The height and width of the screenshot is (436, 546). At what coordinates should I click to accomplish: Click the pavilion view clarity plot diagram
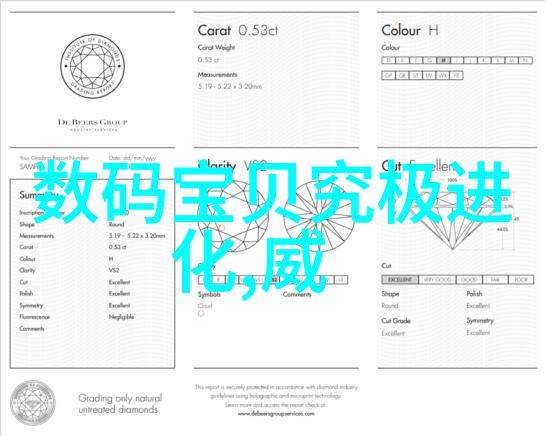319,216
